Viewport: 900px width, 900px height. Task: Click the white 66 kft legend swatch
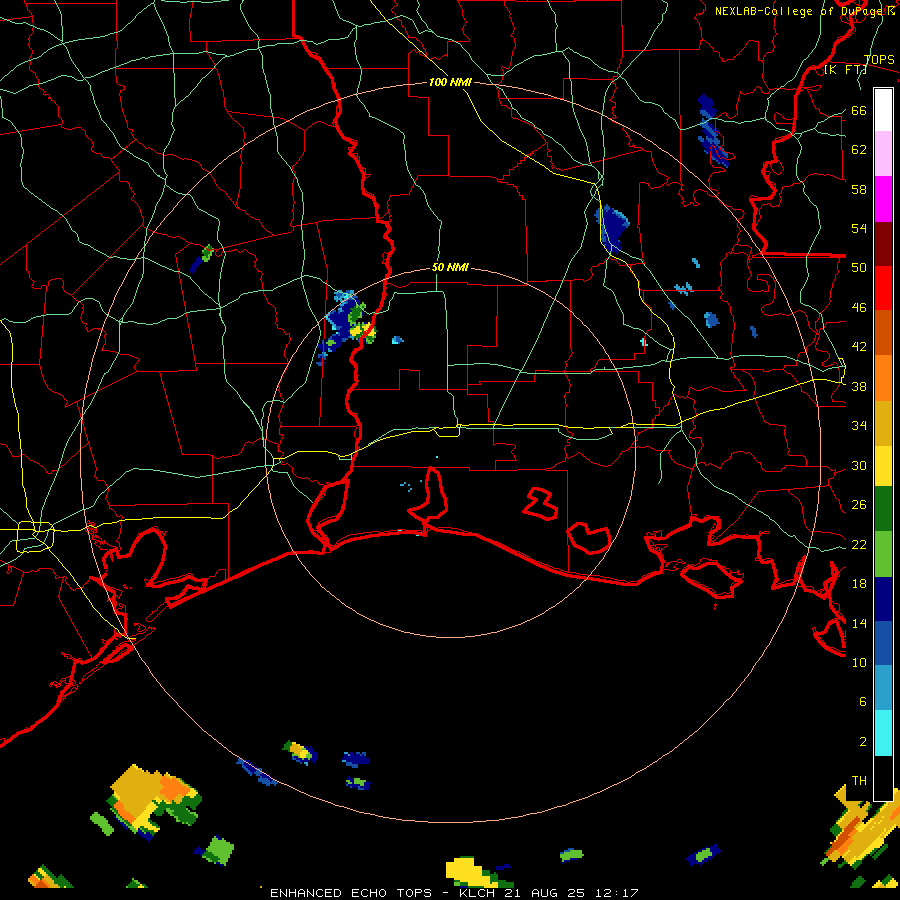tap(883, 110)
